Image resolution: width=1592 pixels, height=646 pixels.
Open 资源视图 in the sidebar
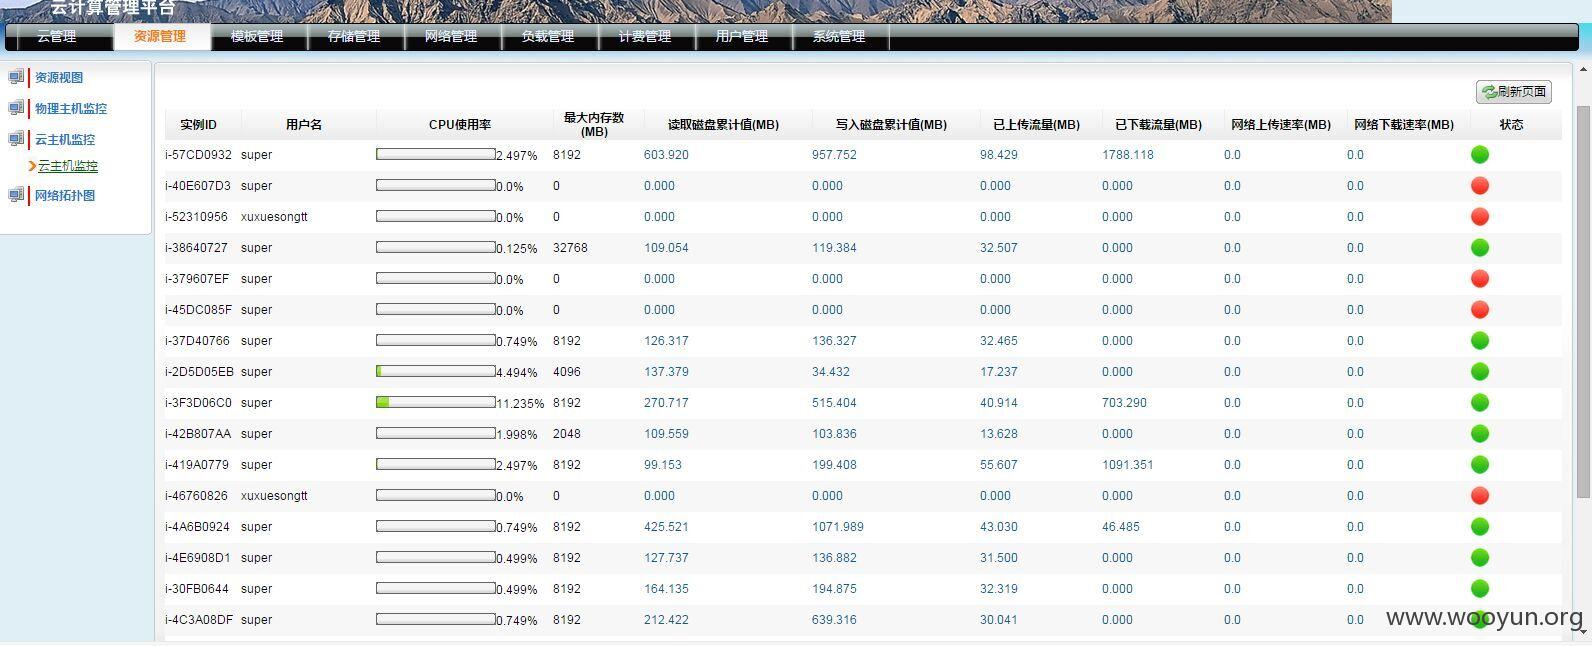click(59, 77)
